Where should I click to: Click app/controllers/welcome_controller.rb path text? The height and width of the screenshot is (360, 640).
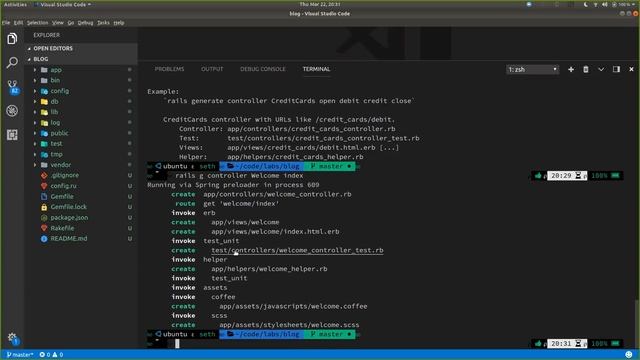coord(277,194)
